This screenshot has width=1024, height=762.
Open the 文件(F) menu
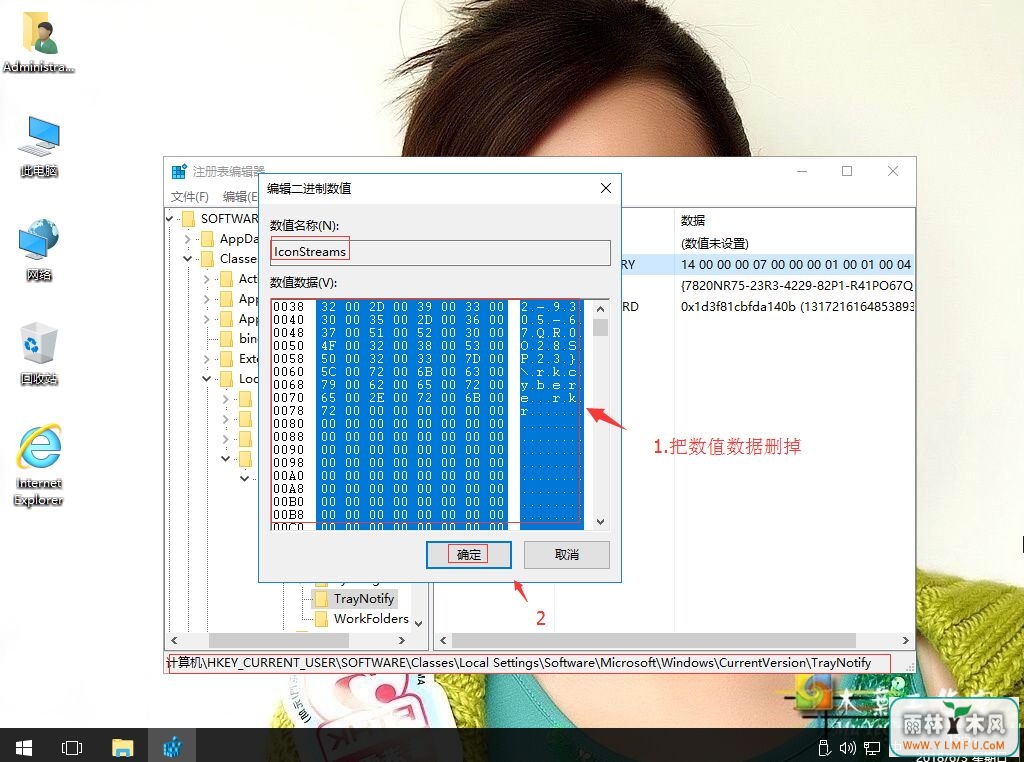pos(190,197)
